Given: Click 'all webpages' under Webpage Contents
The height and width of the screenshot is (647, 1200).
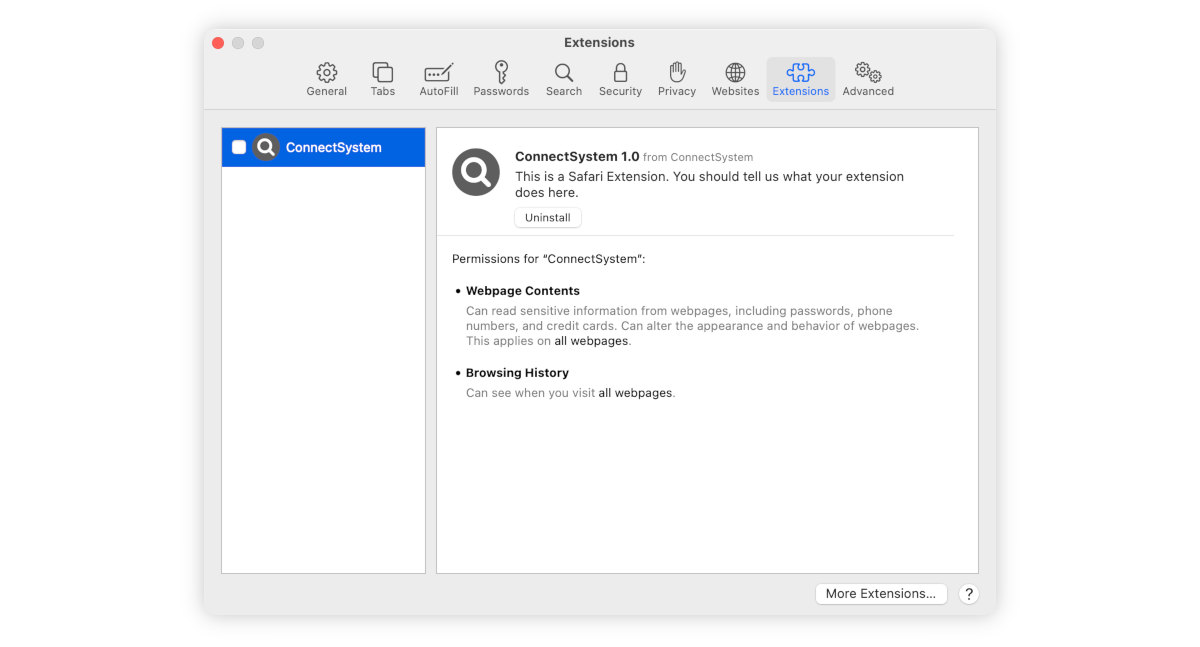Looking at the screenshot, I should click(x=591, y=340).
